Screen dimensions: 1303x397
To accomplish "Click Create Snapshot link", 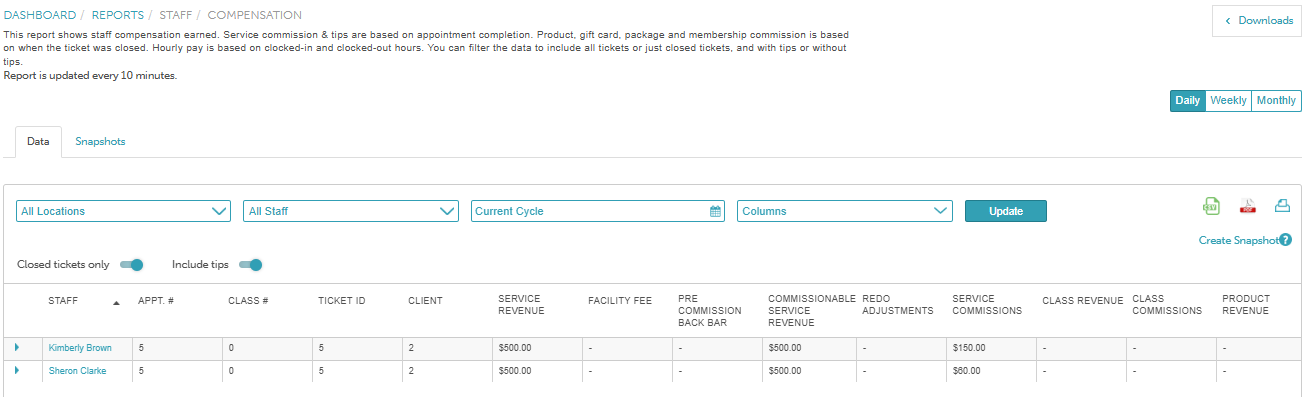I will [x=1238, y=240].
